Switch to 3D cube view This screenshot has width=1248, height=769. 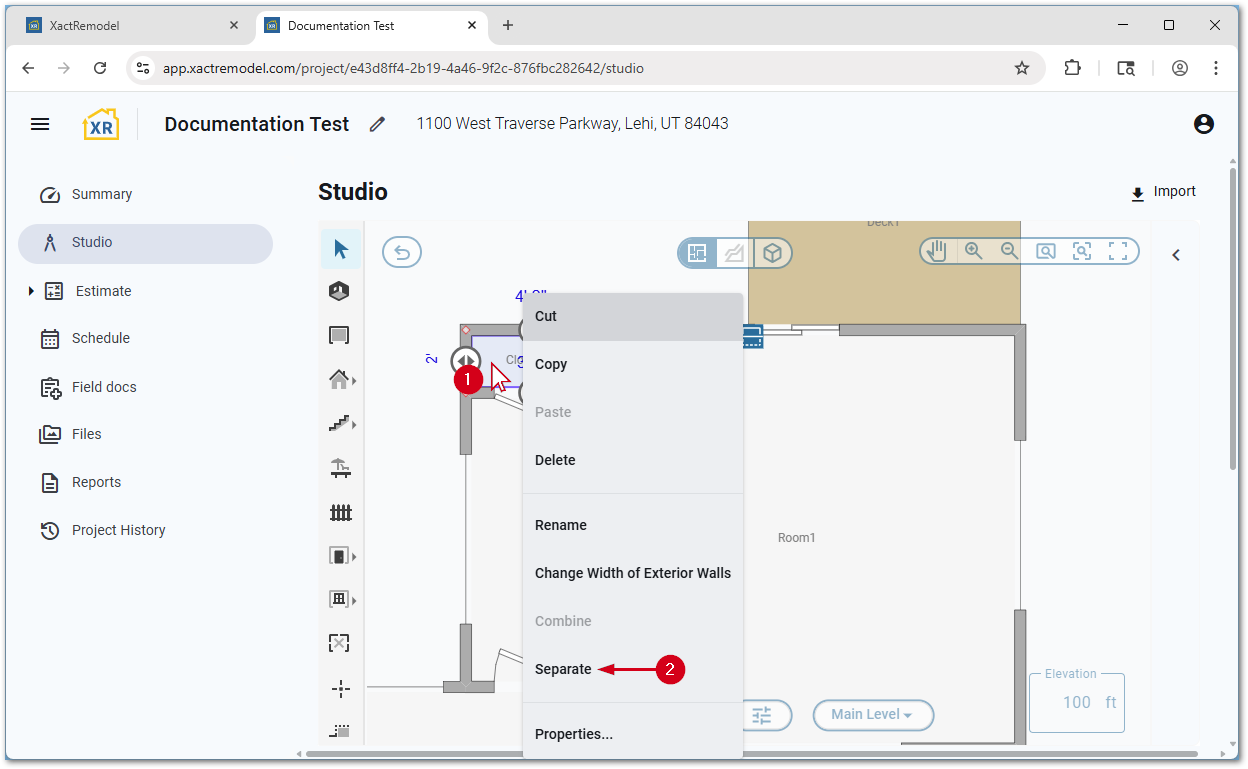pos(772,253)
